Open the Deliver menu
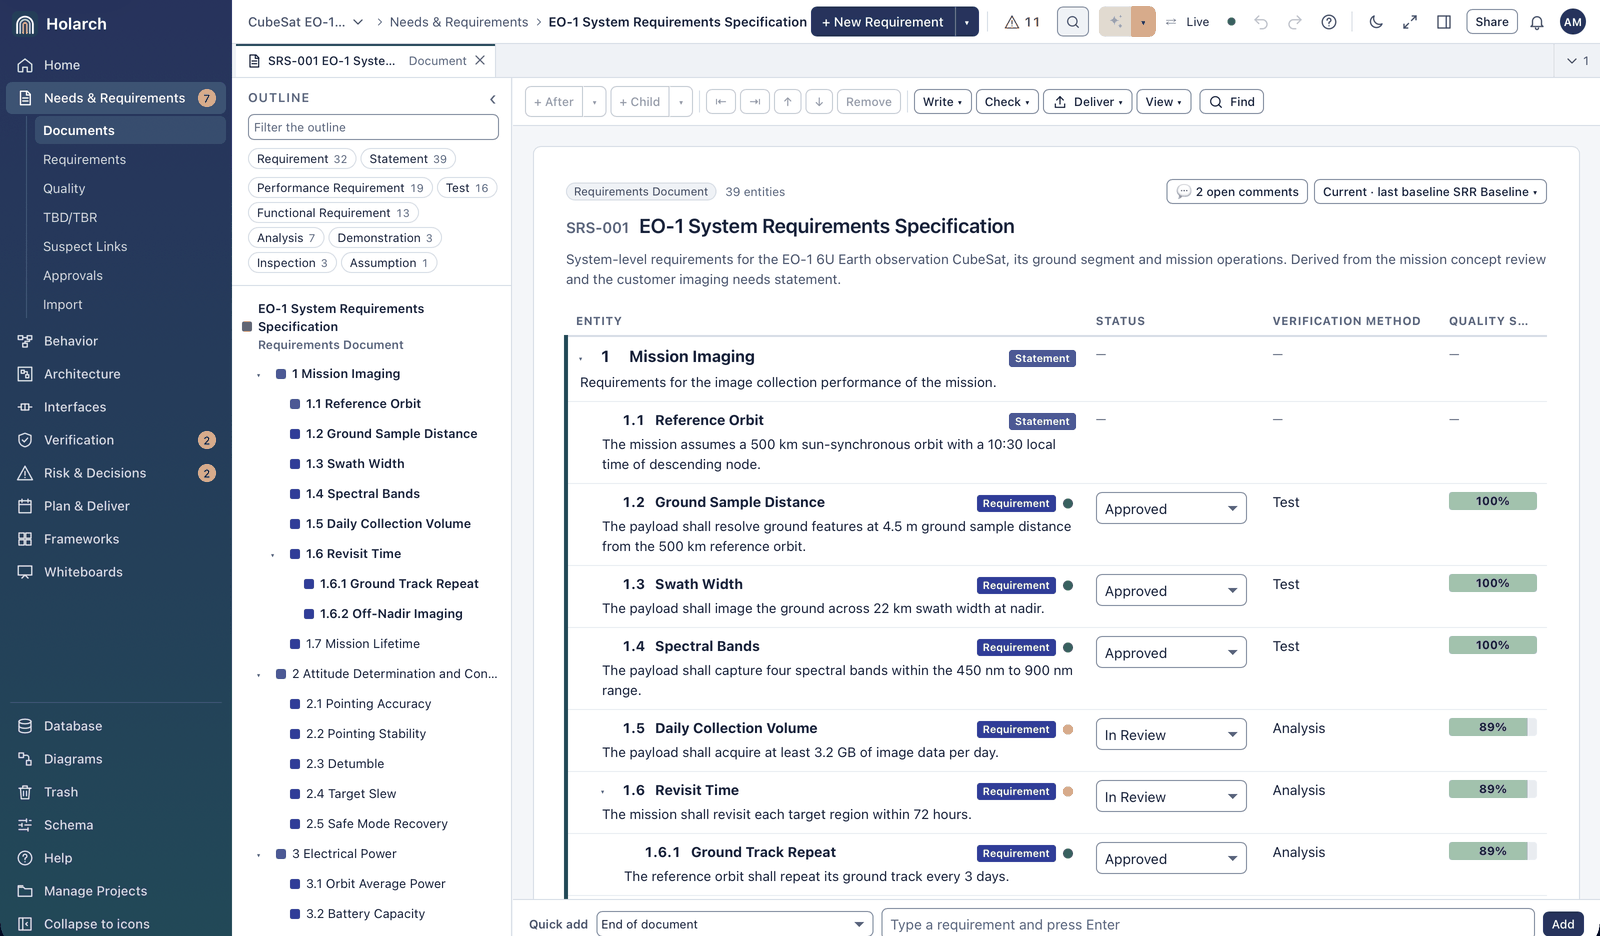This screenshot has height=936, width=1600. tap(1088, 102)
